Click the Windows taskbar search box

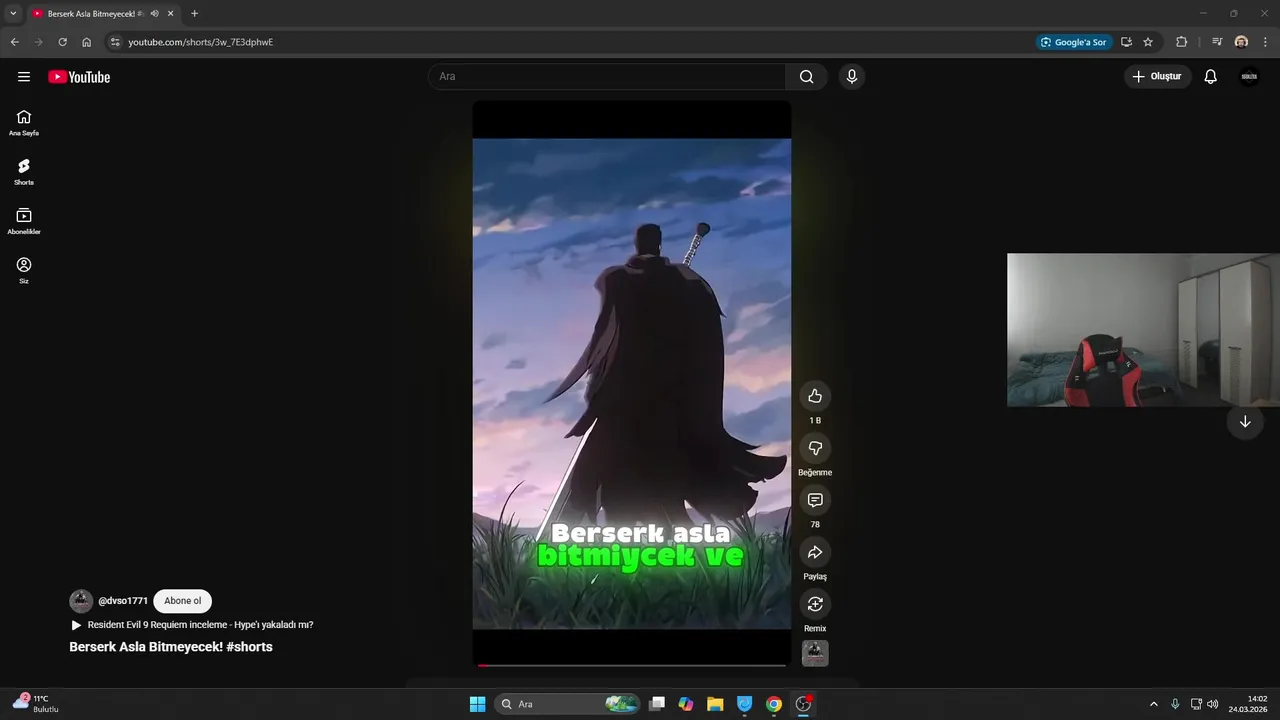pos(566,704)
